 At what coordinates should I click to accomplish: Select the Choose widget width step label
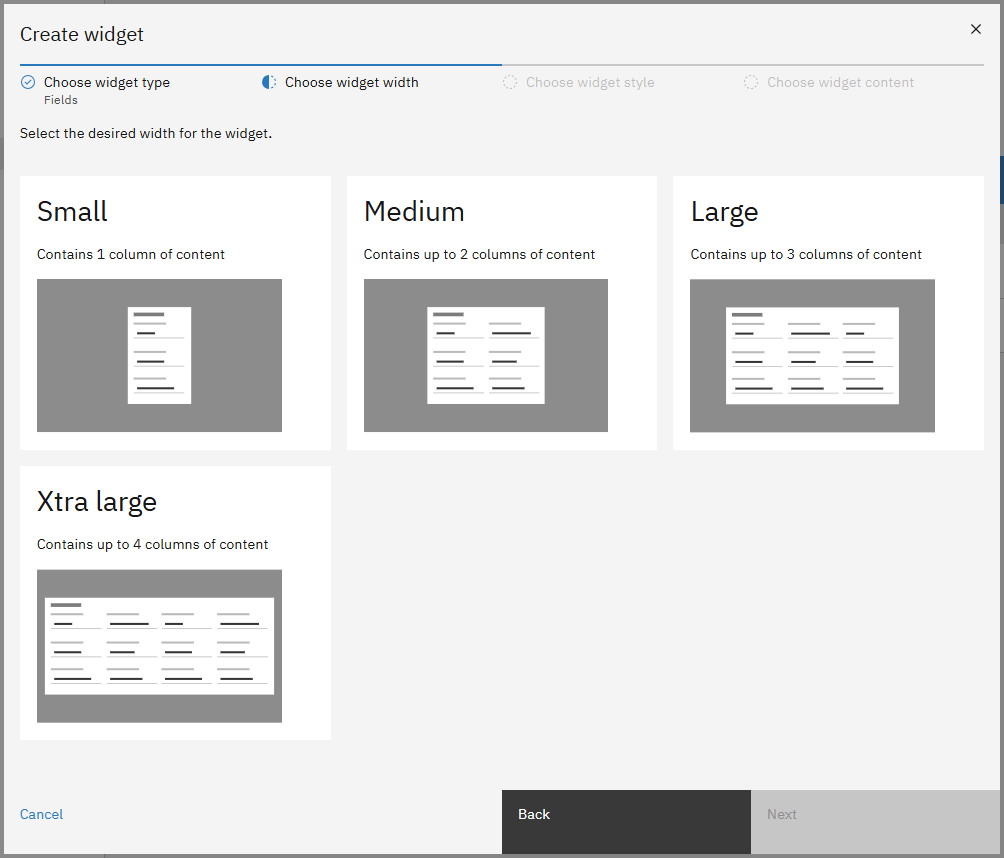(x=351, y=83)
